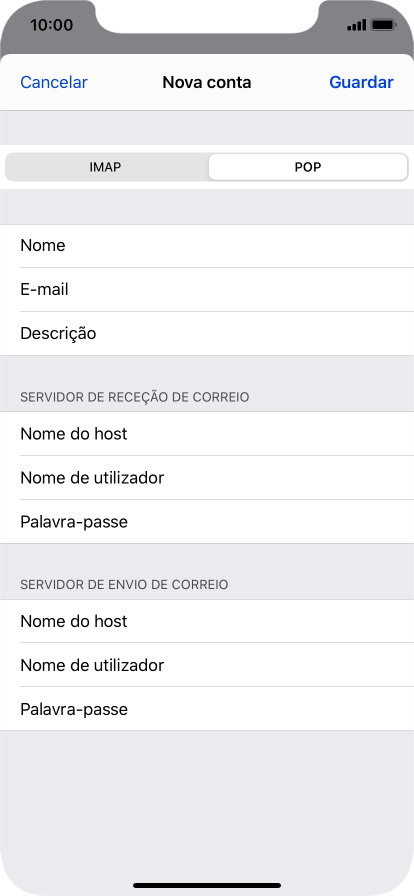This screenshot has width=414, height=896.
Task: Switch to the IMAP segment
Action: [106, 167]
